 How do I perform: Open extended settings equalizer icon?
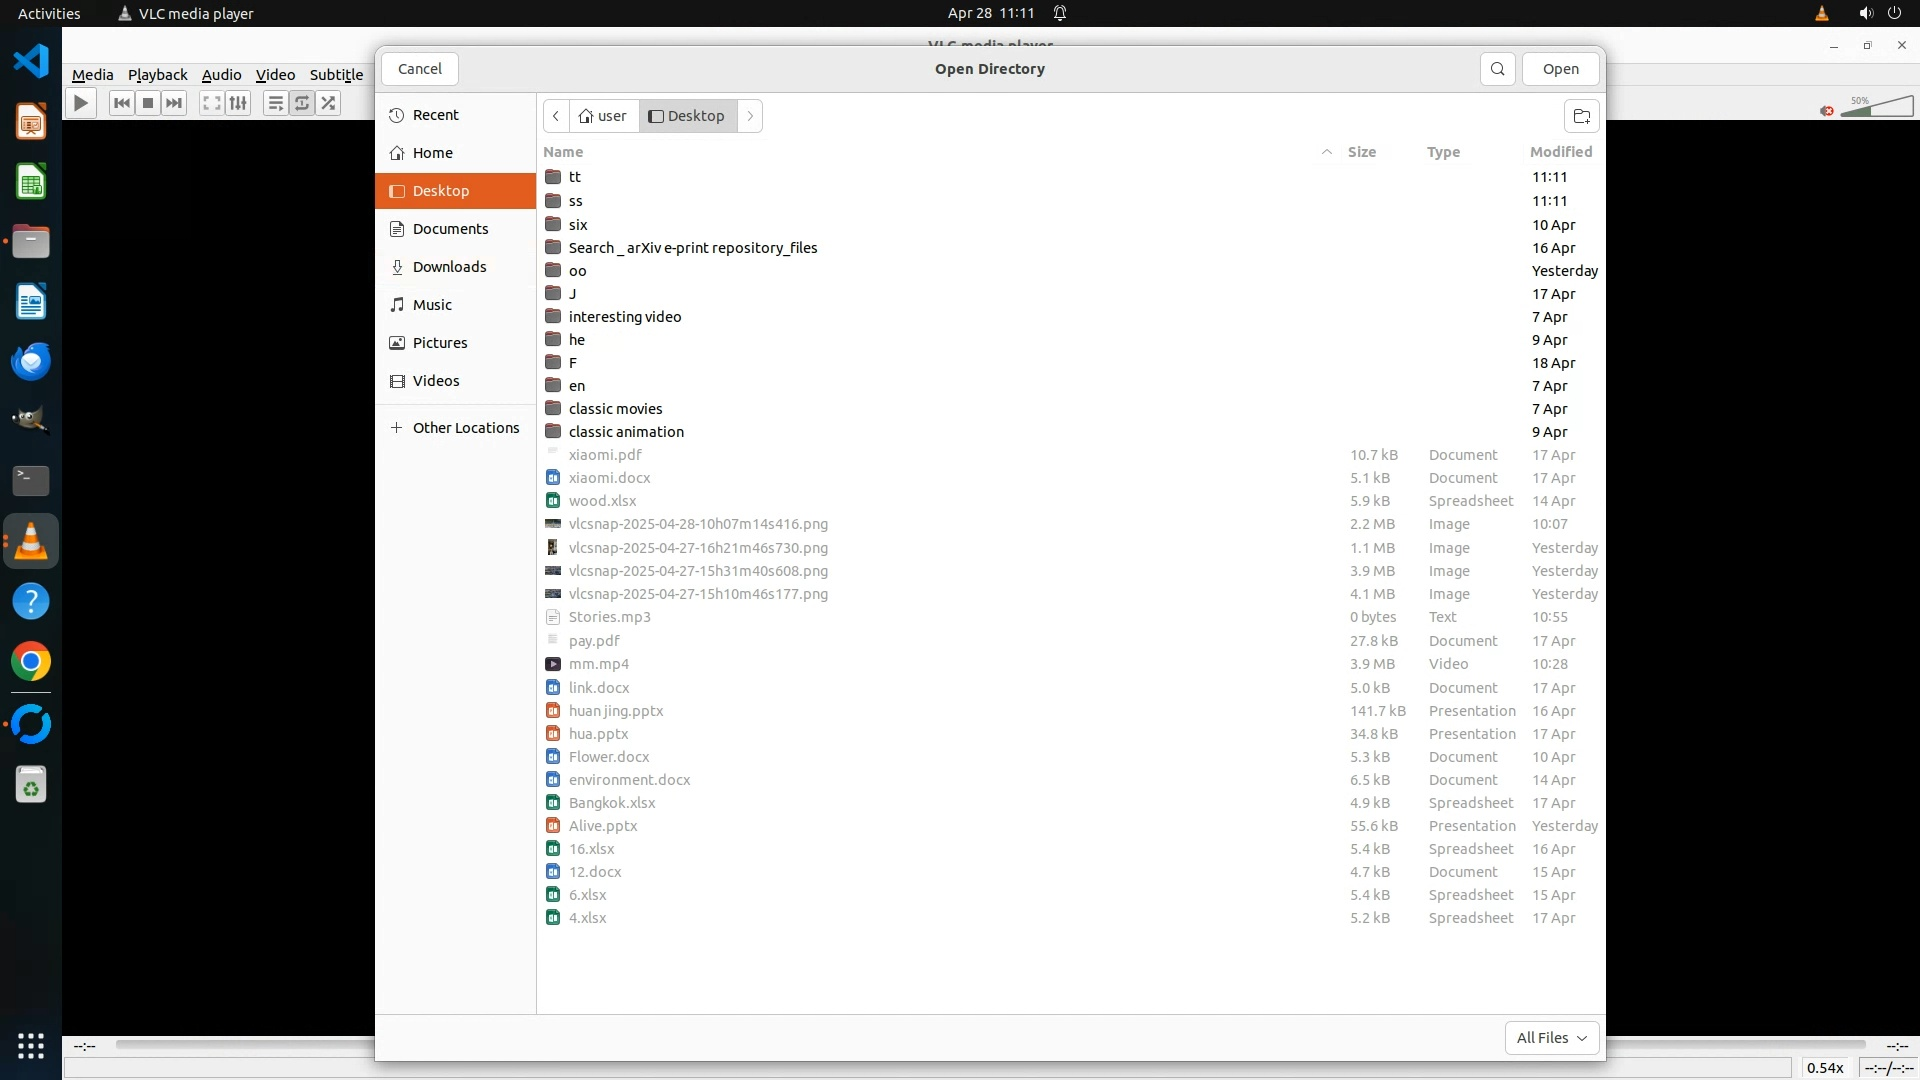238,103
